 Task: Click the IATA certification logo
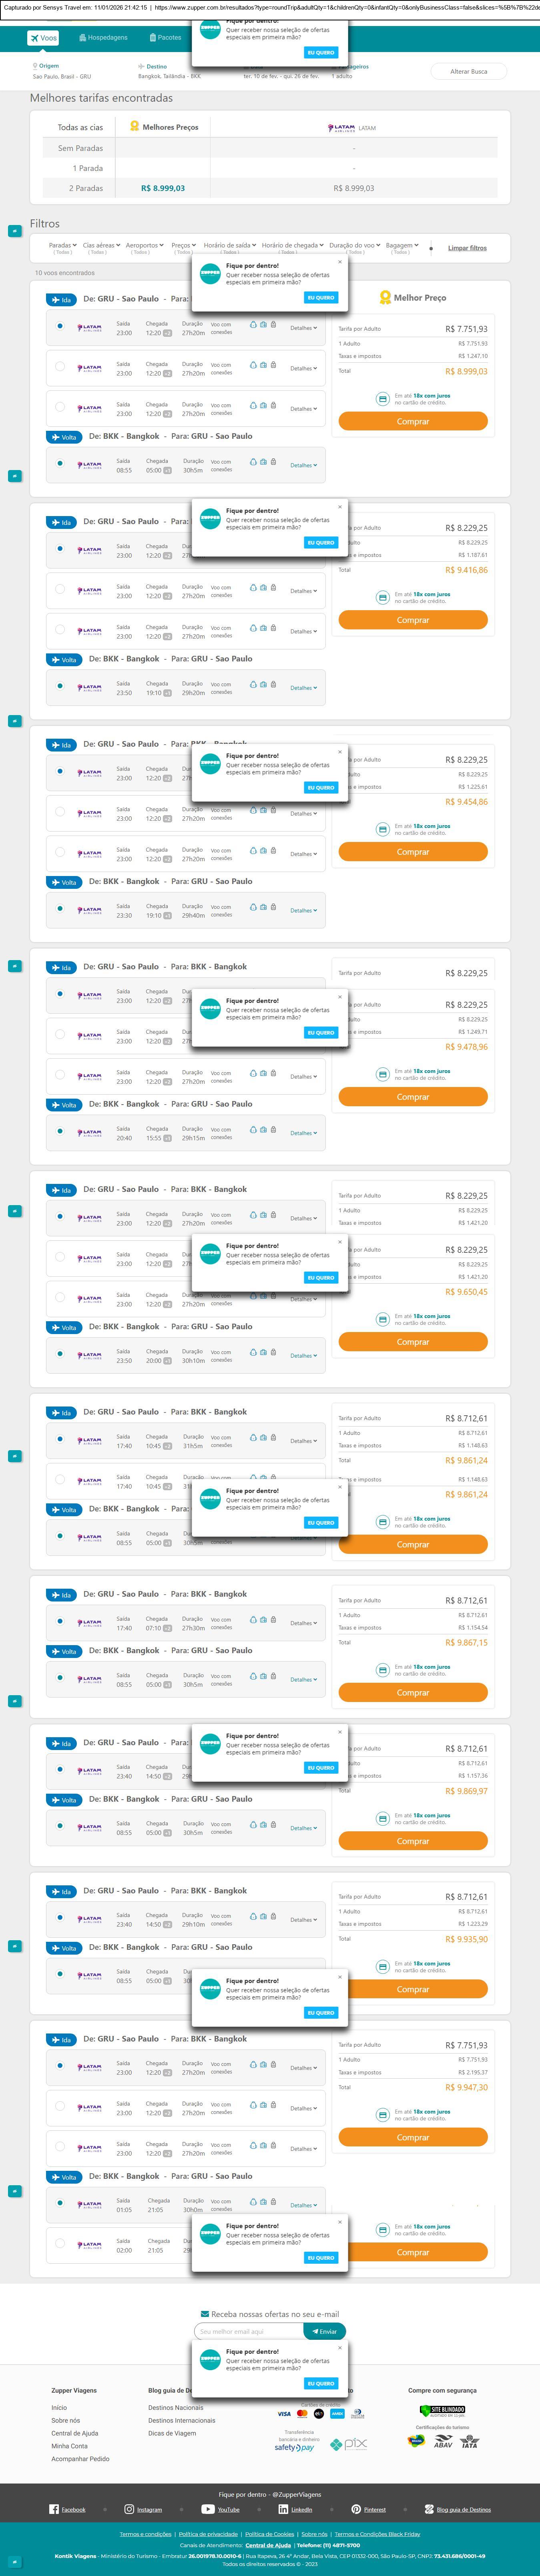tap(469, 2441)
